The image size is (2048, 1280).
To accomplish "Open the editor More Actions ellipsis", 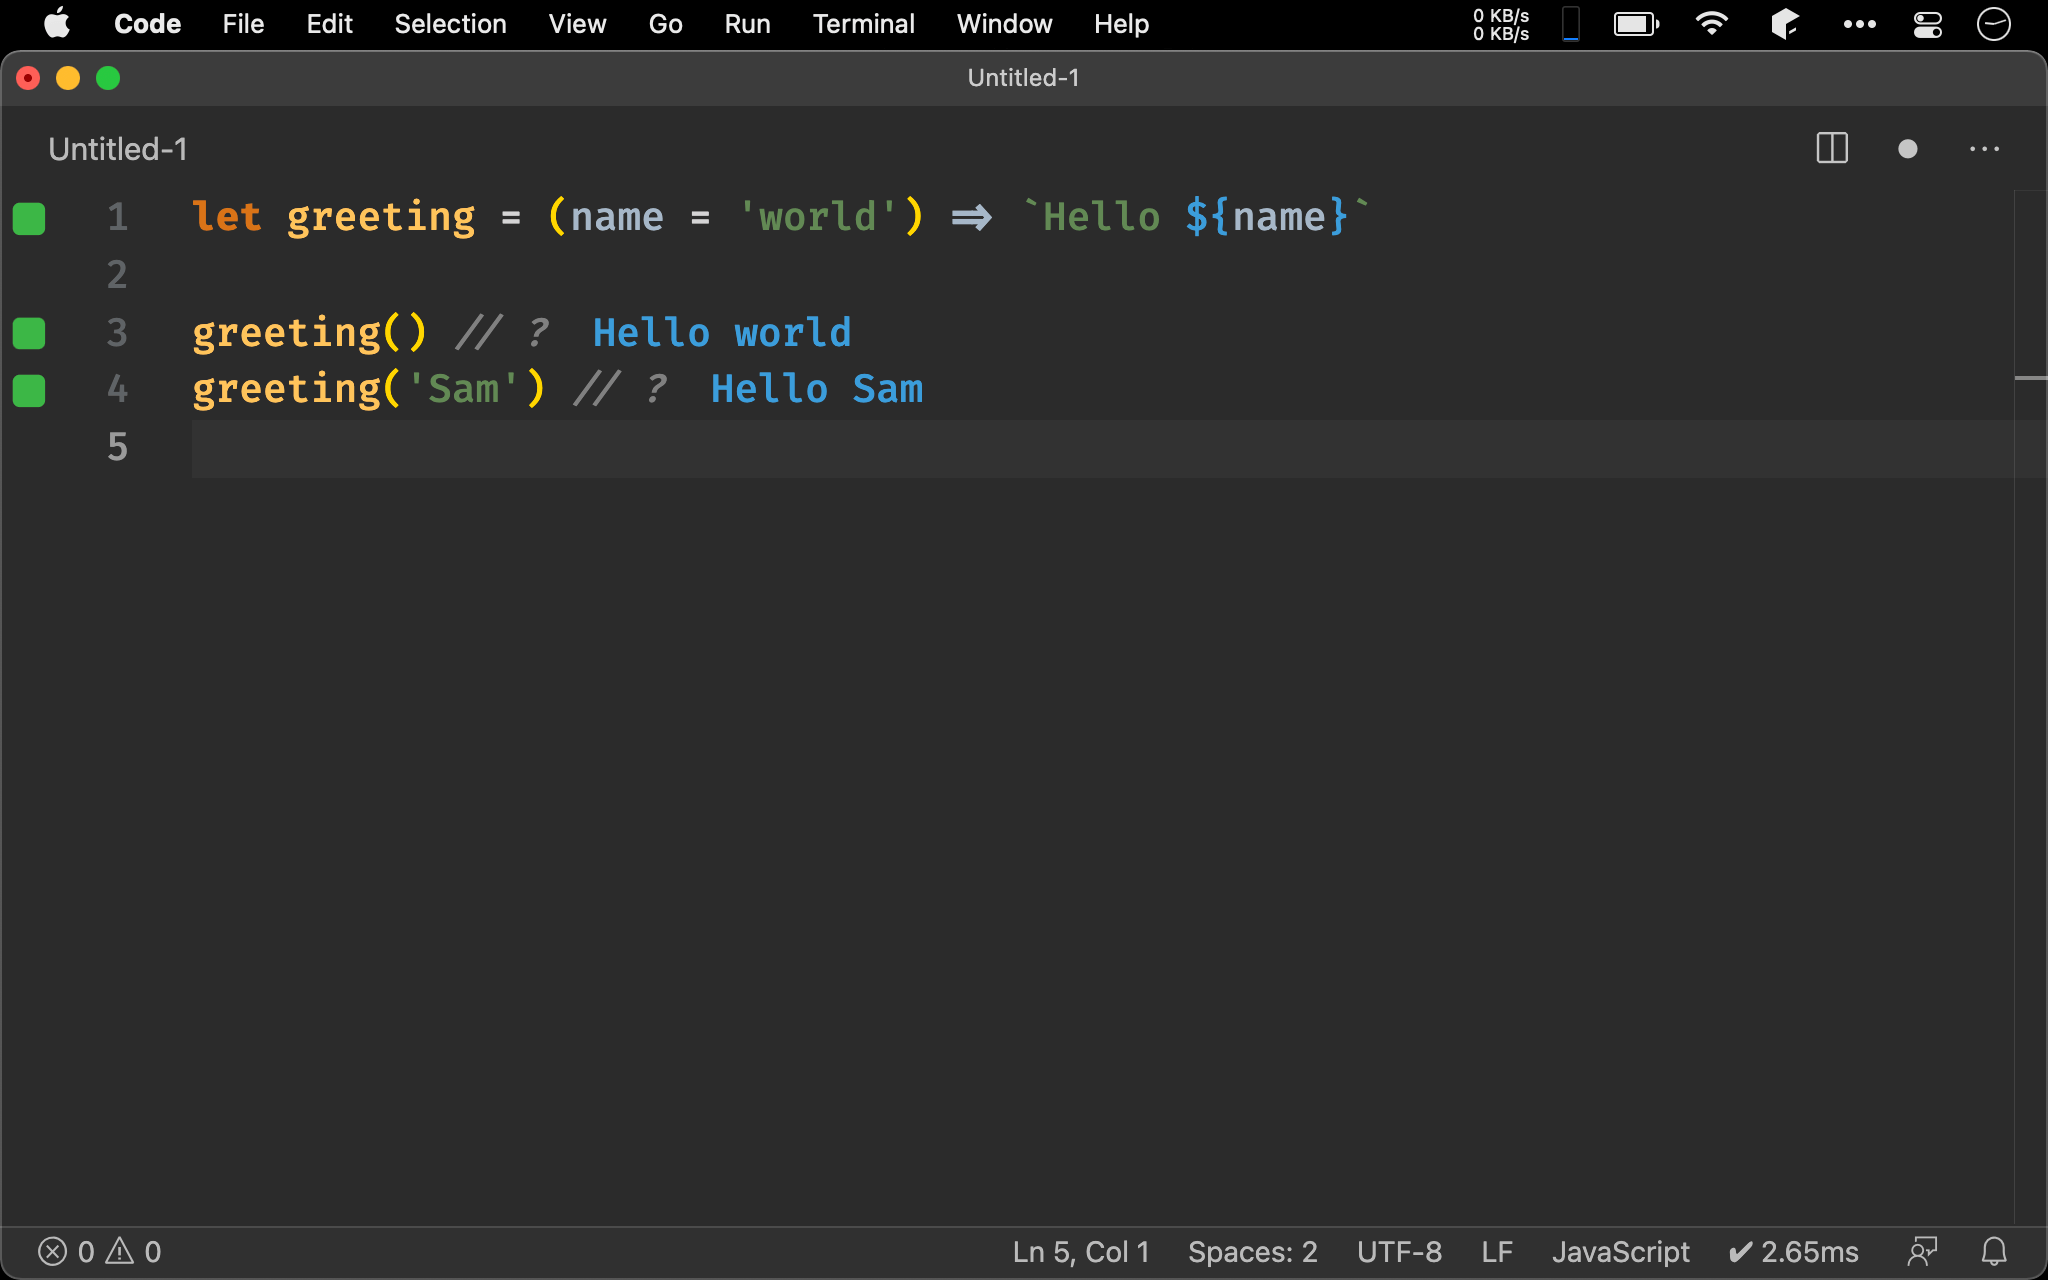I will tap(1984, 149).
